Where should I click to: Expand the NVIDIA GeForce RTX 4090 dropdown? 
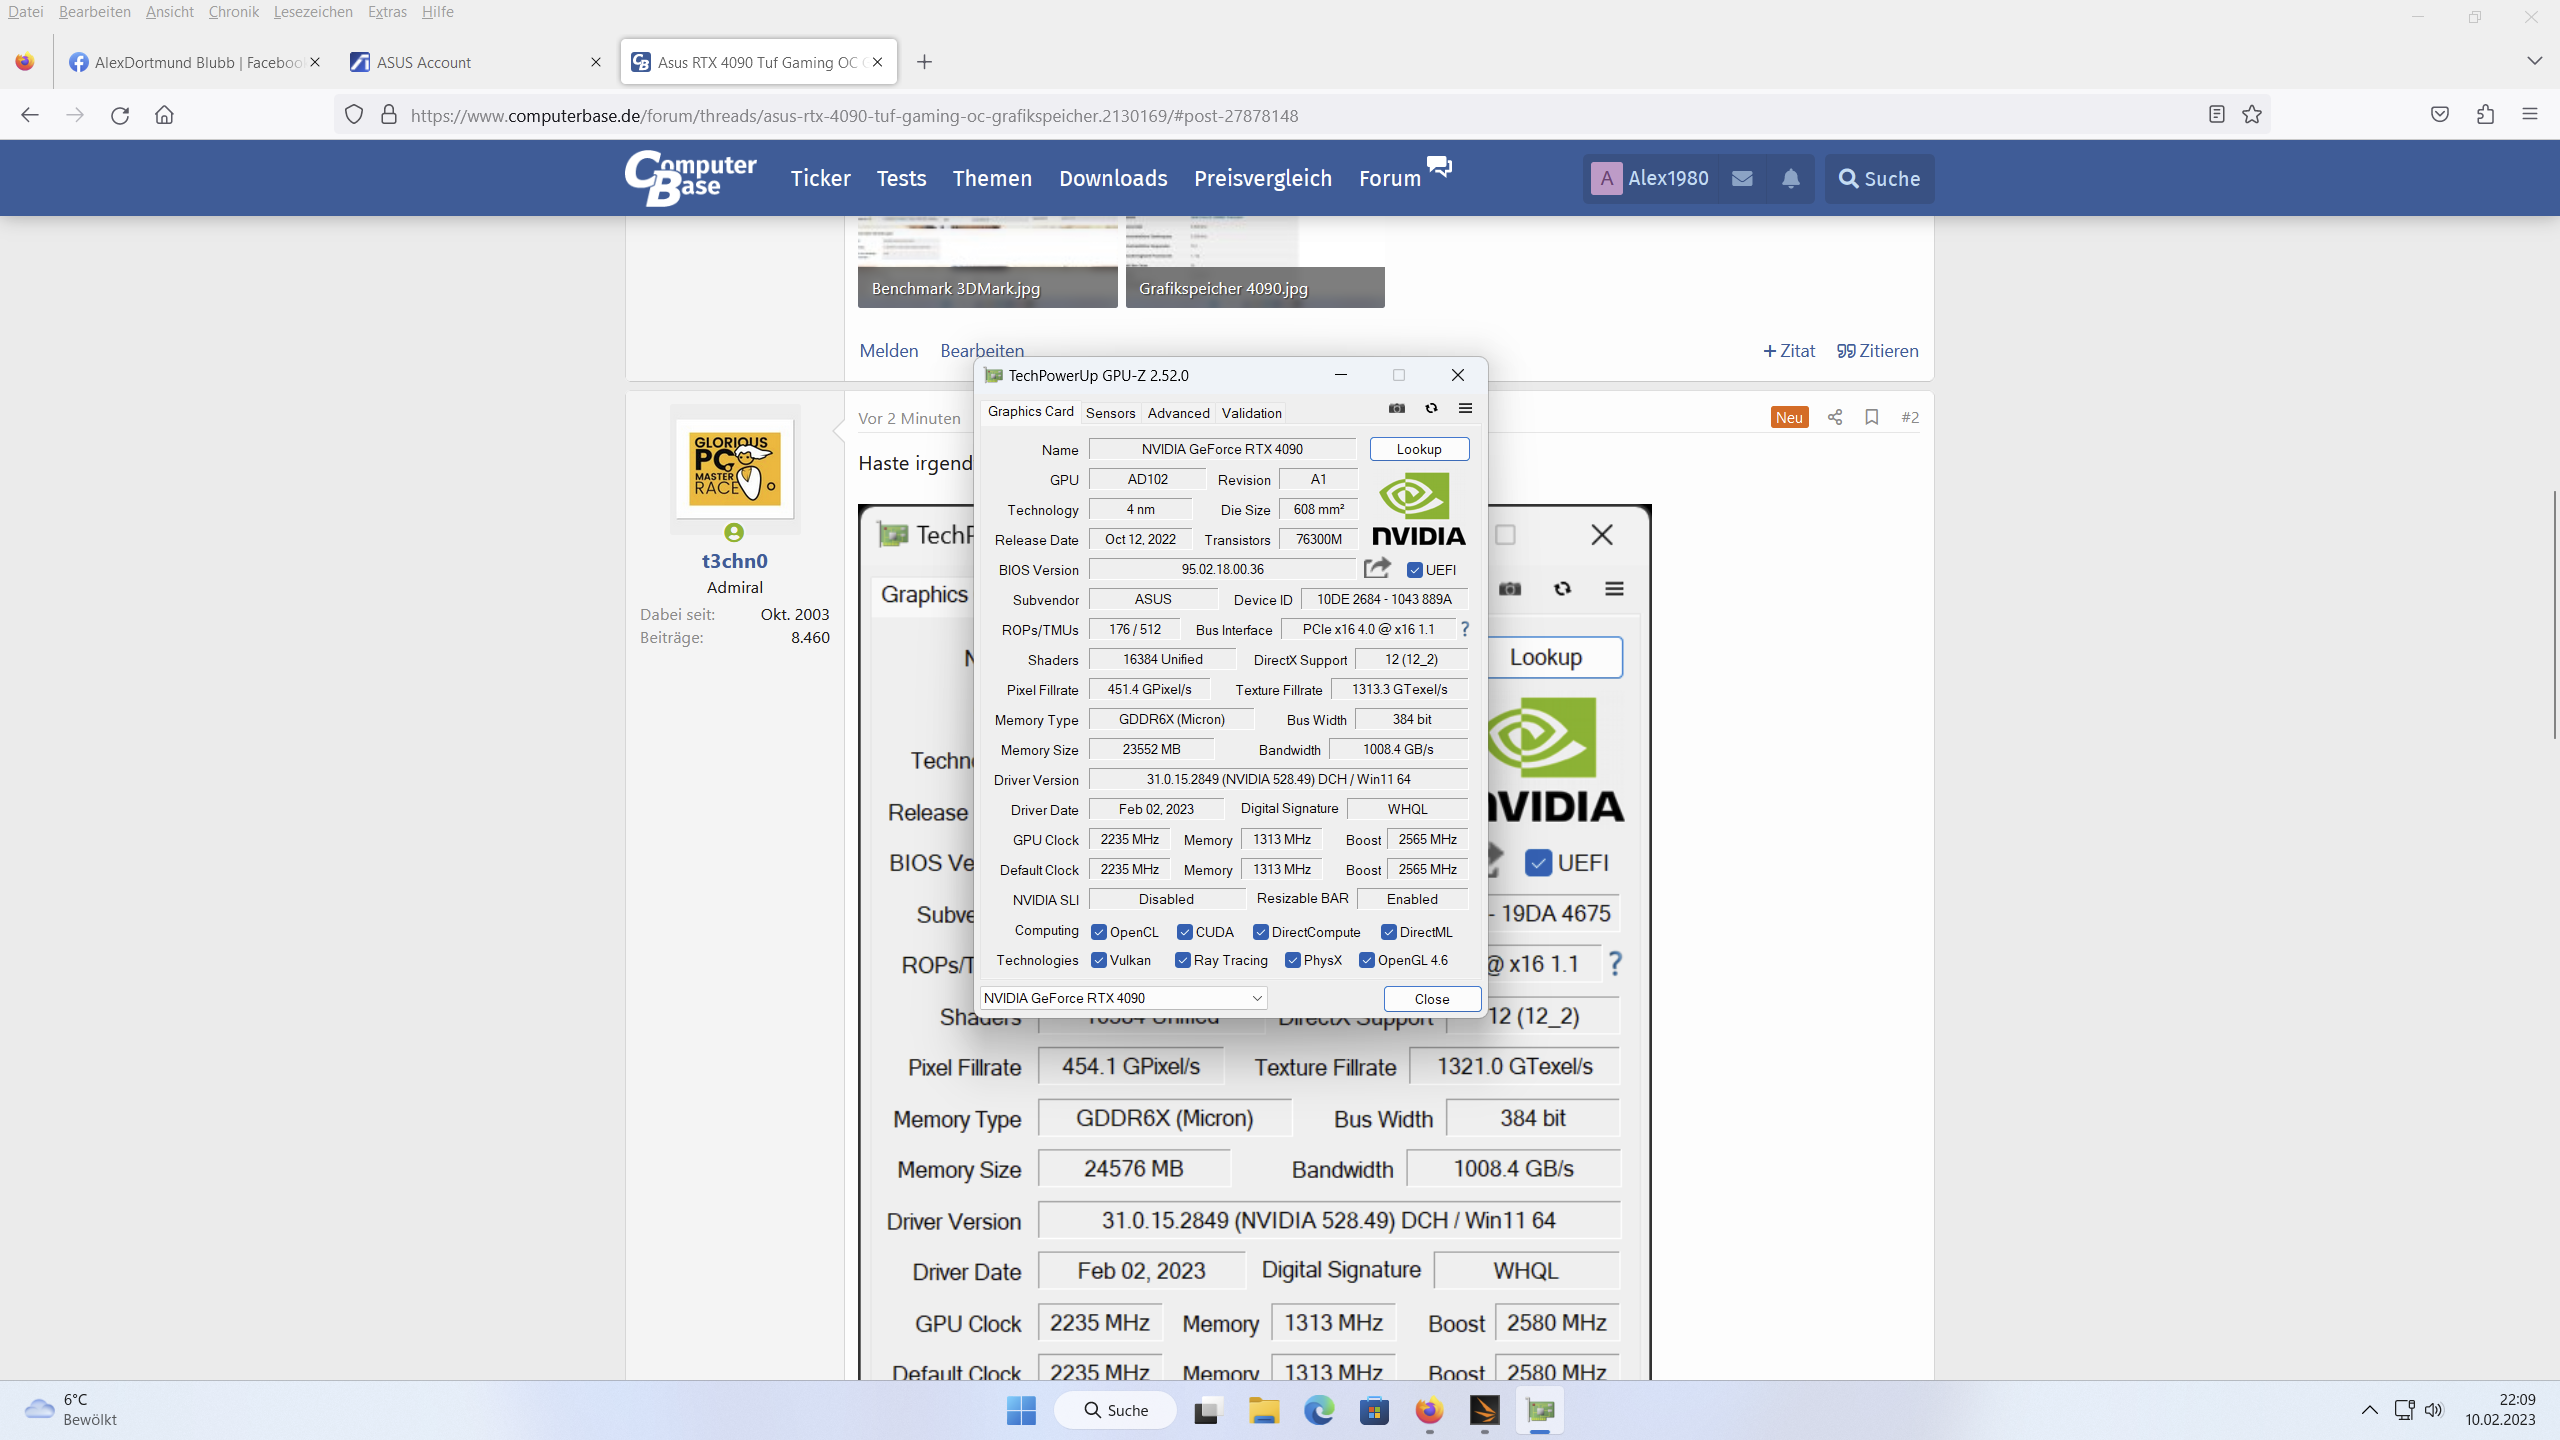point(1256,998)
